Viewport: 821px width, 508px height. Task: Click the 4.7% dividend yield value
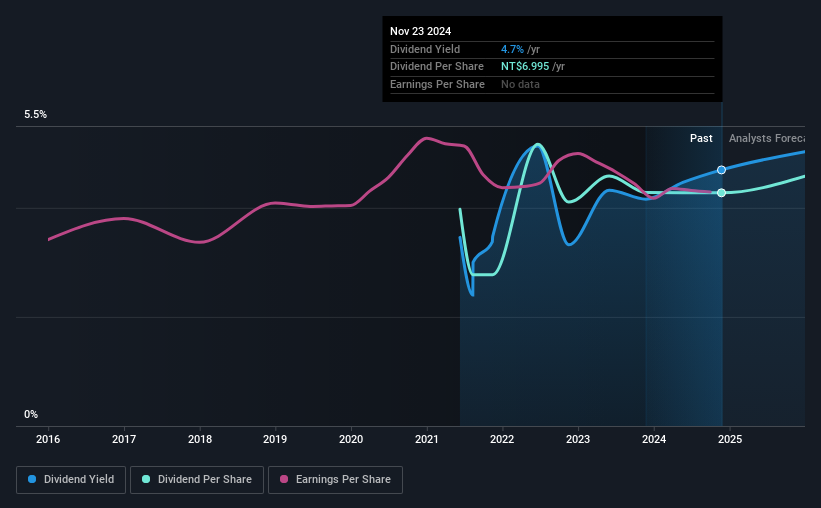pos(512,49)
